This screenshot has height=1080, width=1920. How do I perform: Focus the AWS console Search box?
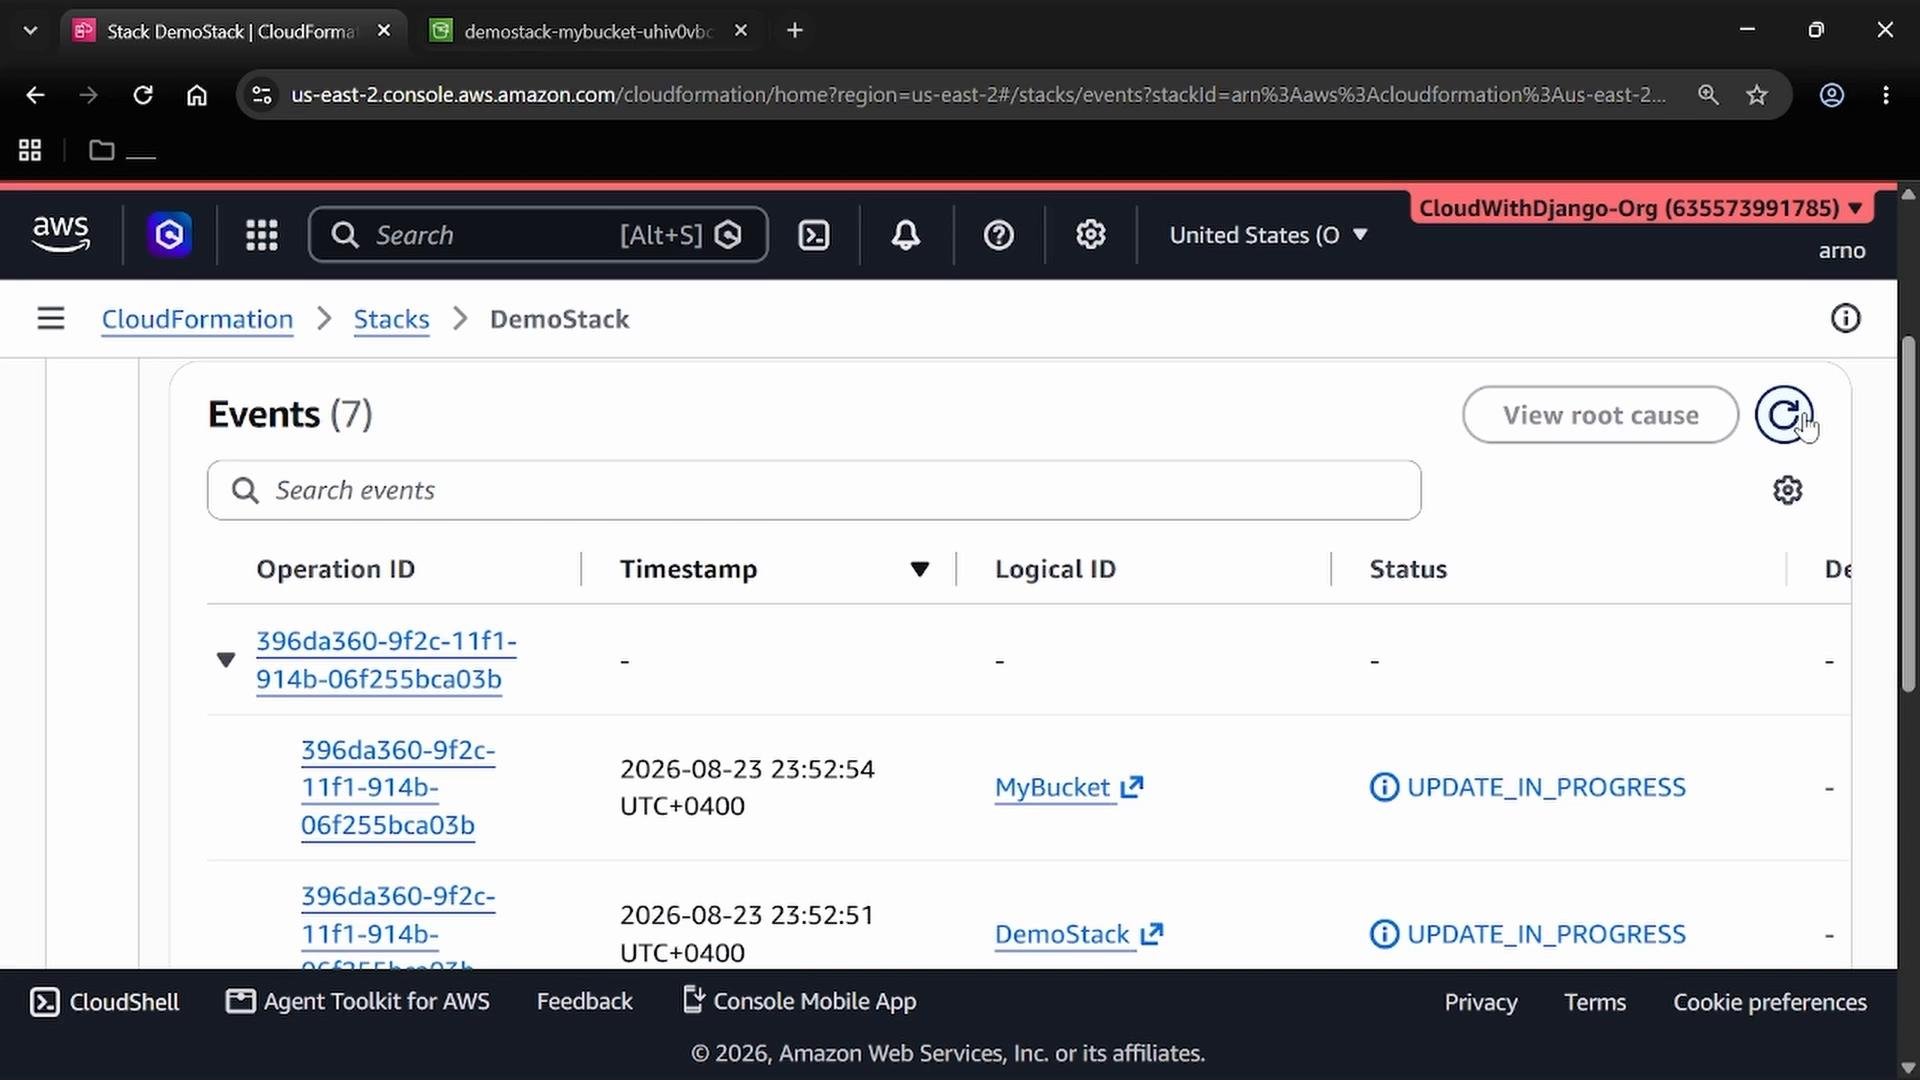(538, 235)
